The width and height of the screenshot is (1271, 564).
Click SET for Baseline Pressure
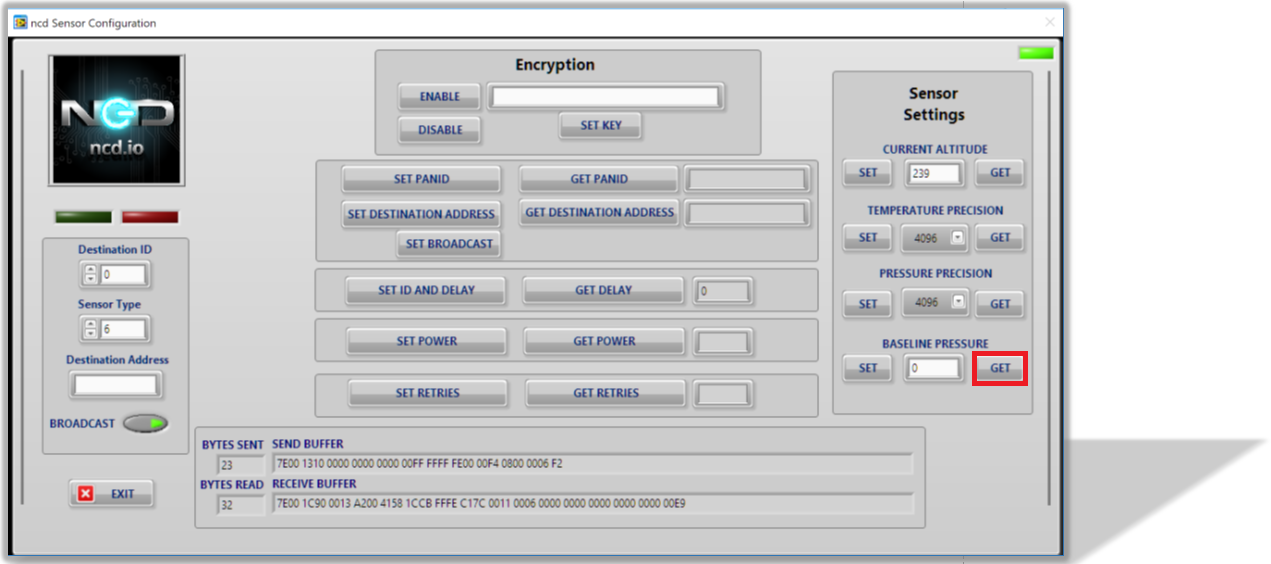(868, 368)
